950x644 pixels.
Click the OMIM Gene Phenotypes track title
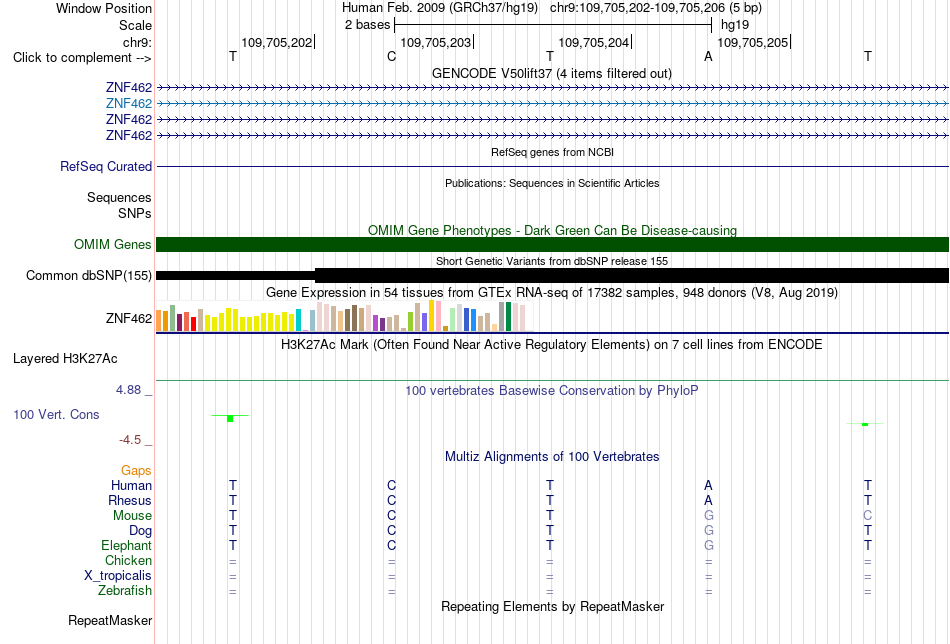tap(552, 231)
